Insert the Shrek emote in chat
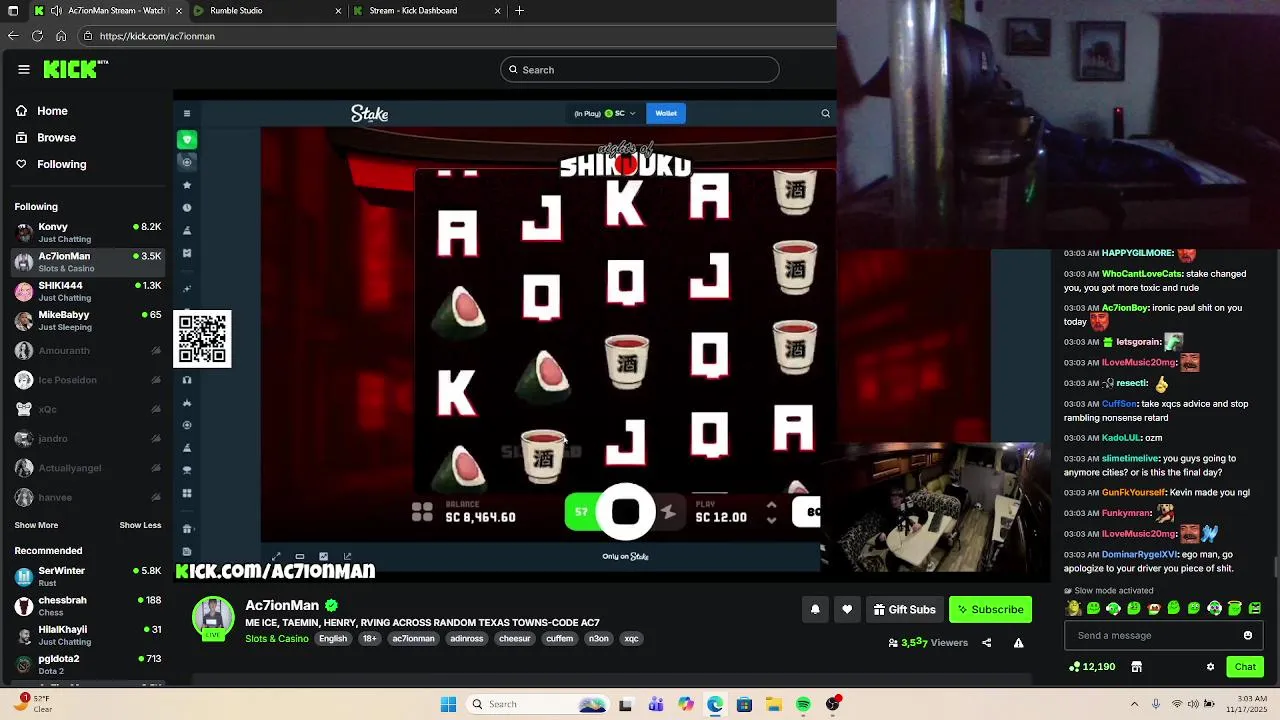Screen dimensions: 1280x720 point(1074,608)
